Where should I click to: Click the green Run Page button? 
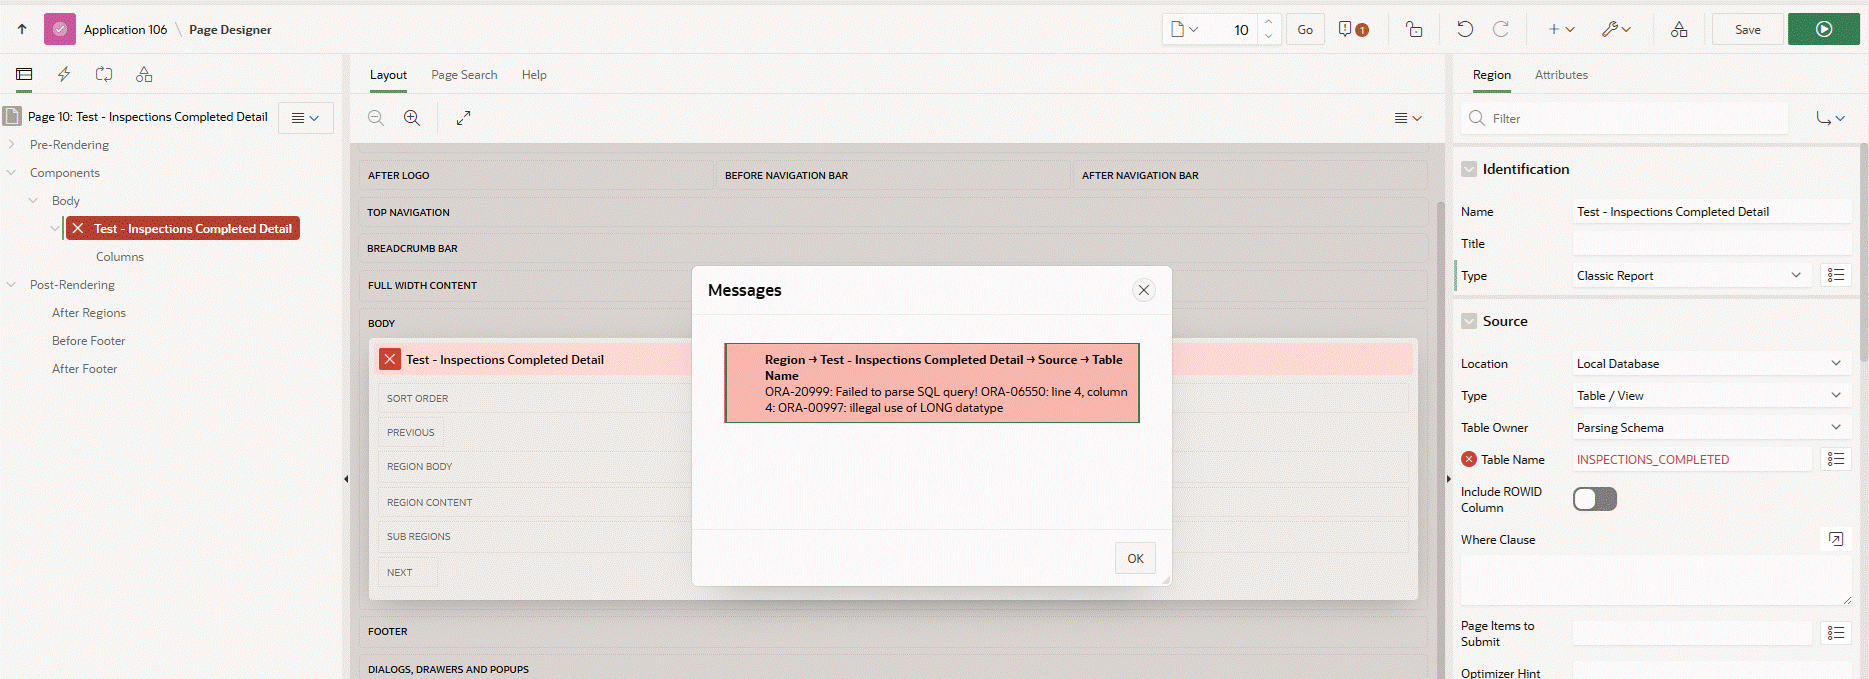(x=1823, y=30)
